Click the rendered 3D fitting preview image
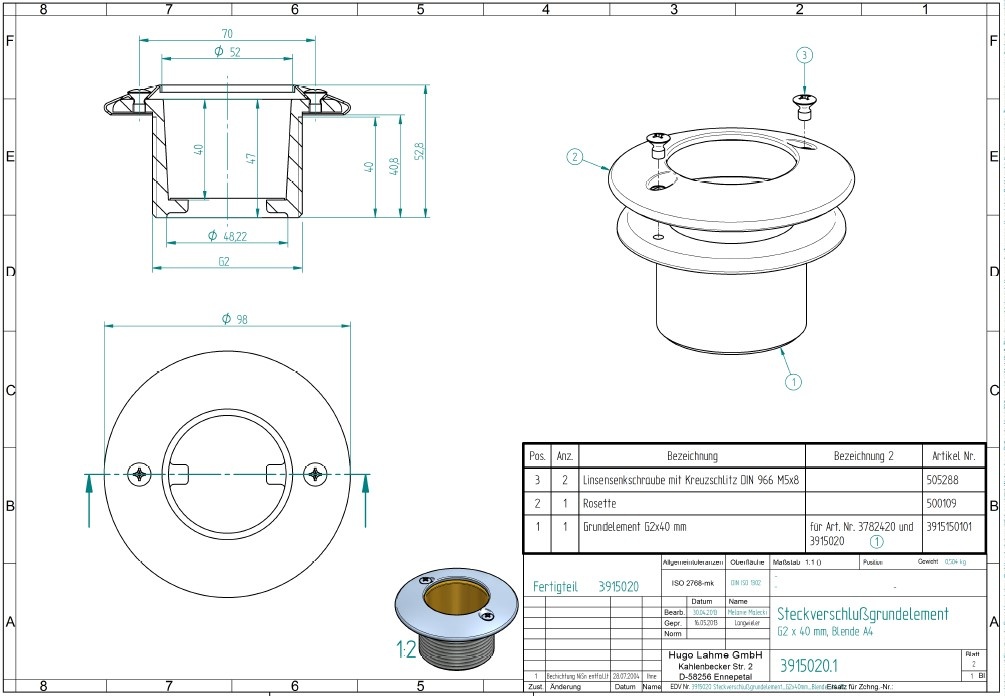Image resolution: width=1005 pixels, height=696 pixels. point(456,617)
